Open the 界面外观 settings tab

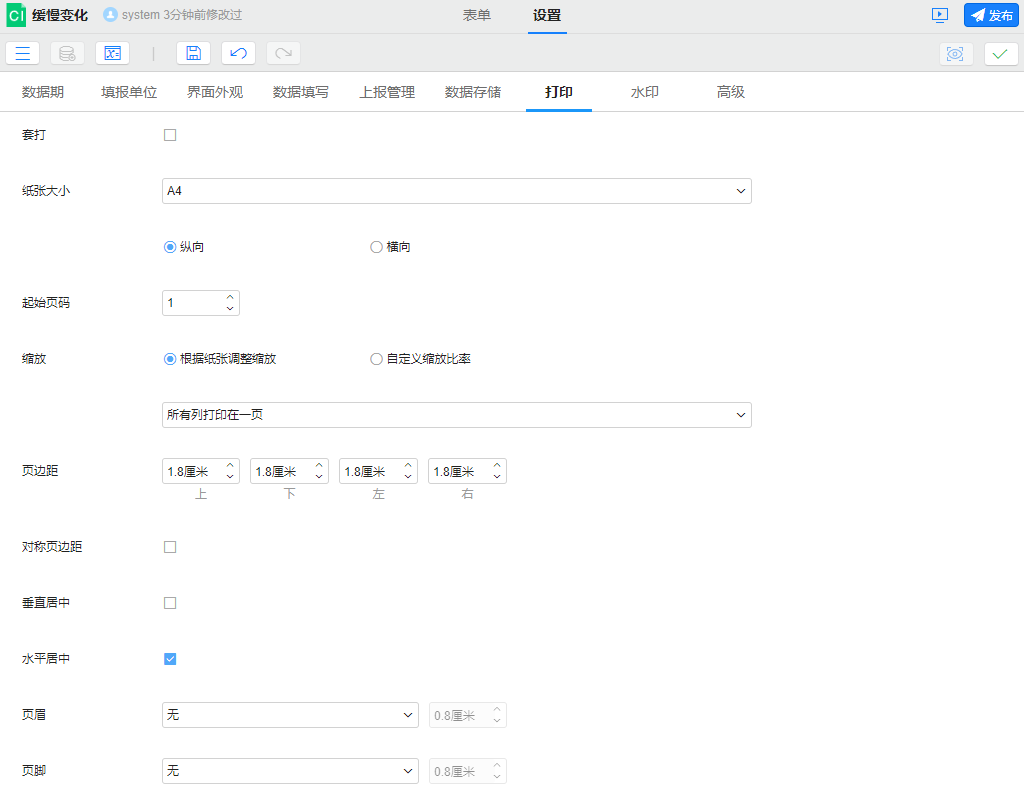pos(215,92)
